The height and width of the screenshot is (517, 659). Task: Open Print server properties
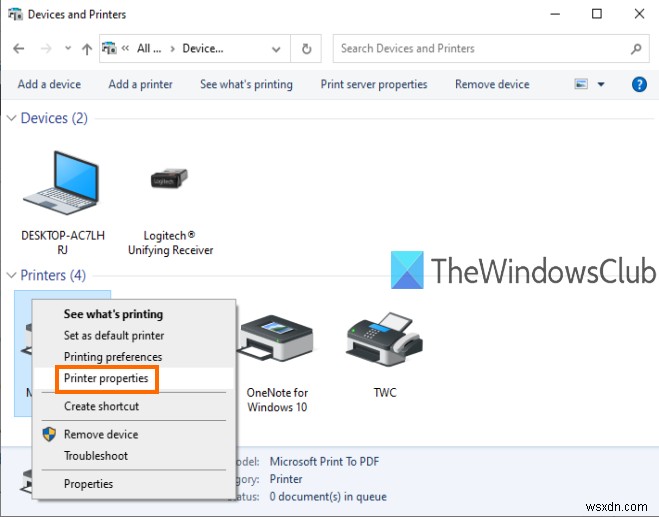[374, 84]
